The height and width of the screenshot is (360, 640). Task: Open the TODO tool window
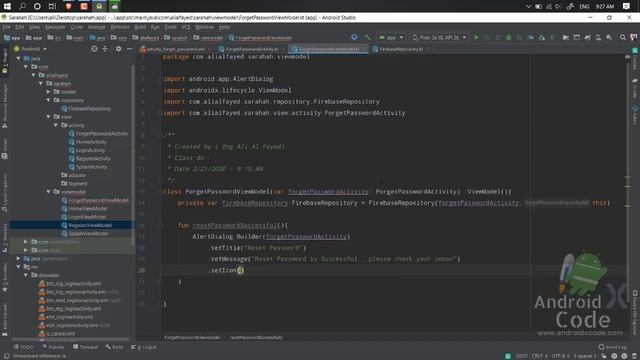pos(24,347)
